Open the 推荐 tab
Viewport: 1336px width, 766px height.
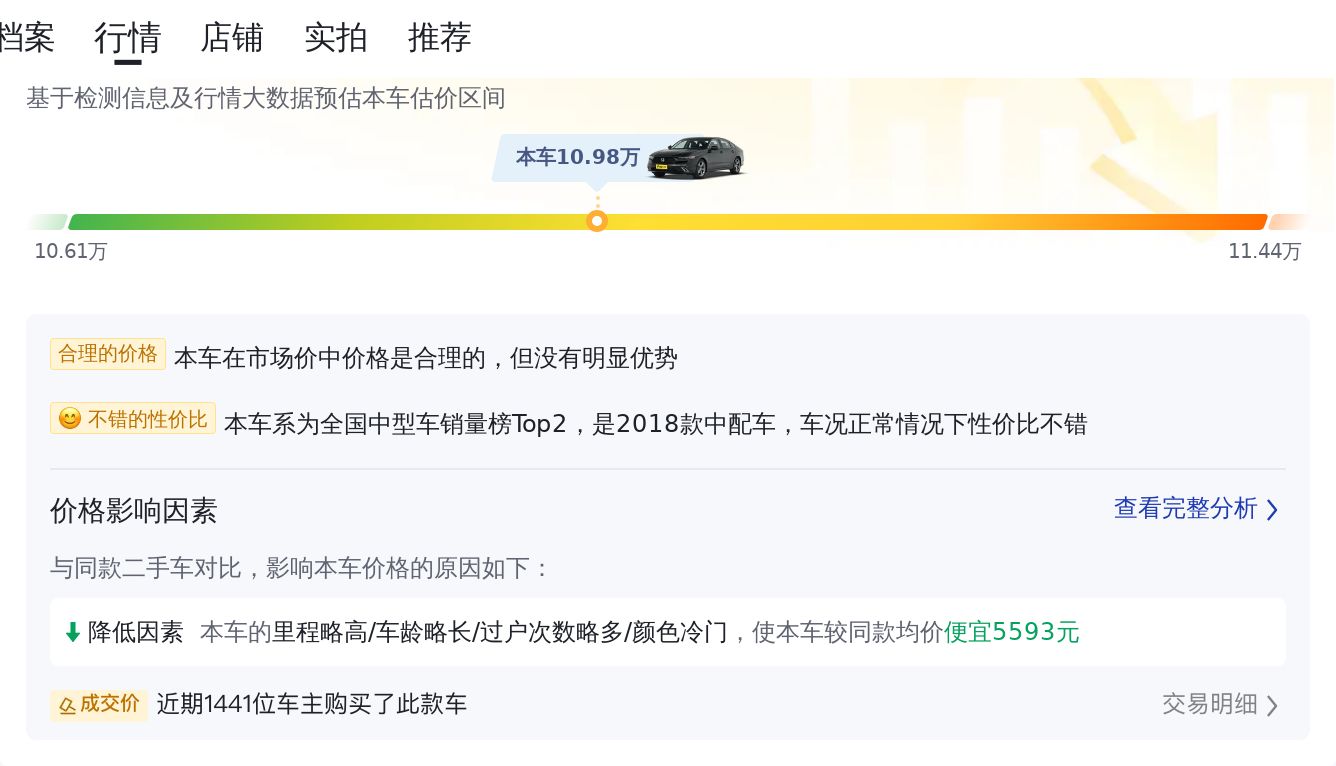pyautogui.click(x=439, y=38)
